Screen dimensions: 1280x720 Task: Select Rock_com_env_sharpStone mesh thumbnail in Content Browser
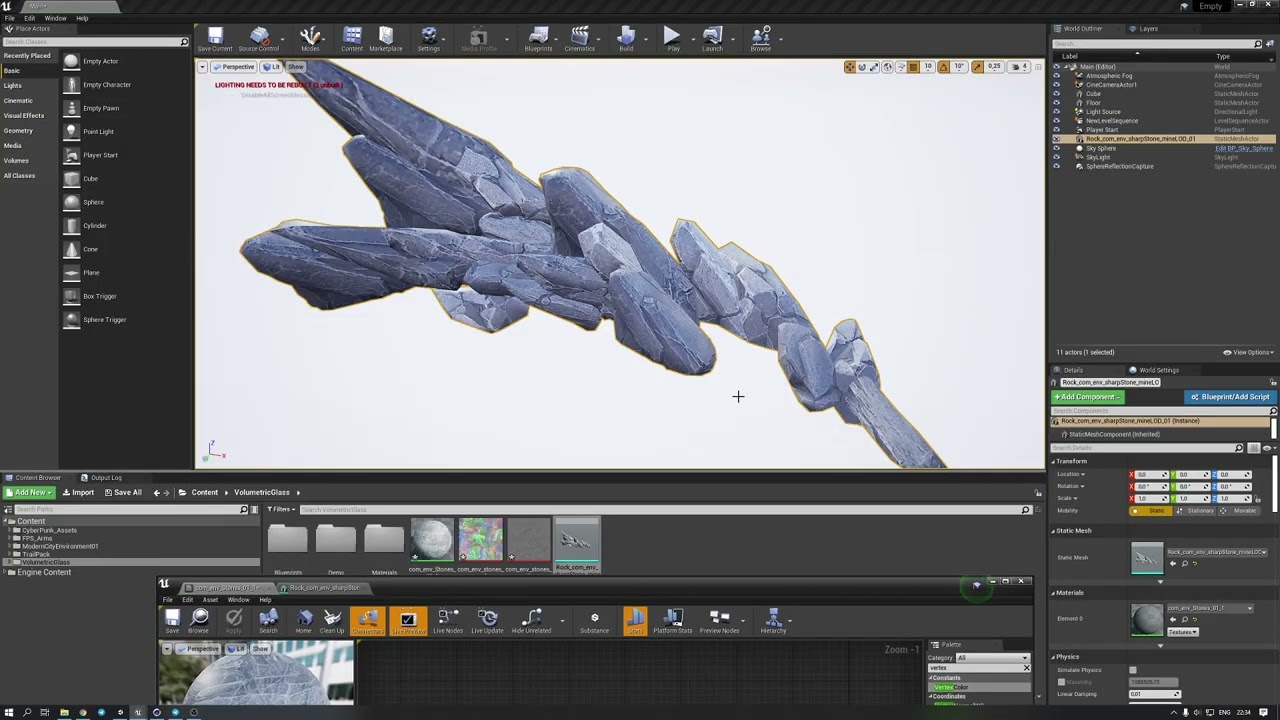click(x=577, y=541)
